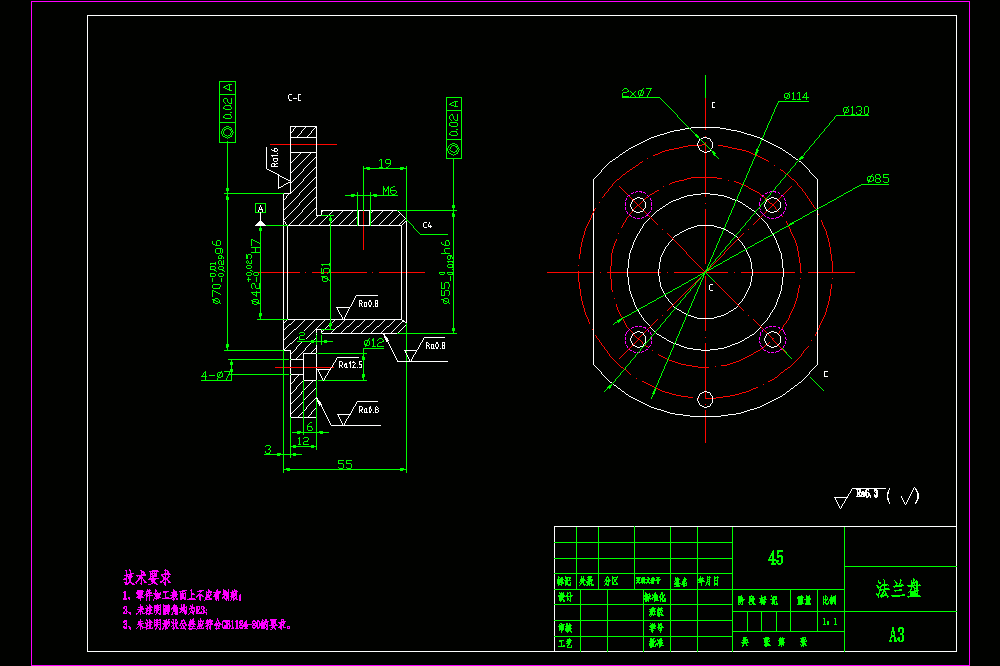The width and height of the screenshot is (1000, 666).
Task: Select the ø114 diameter dimension
Action: click(796, 96)
